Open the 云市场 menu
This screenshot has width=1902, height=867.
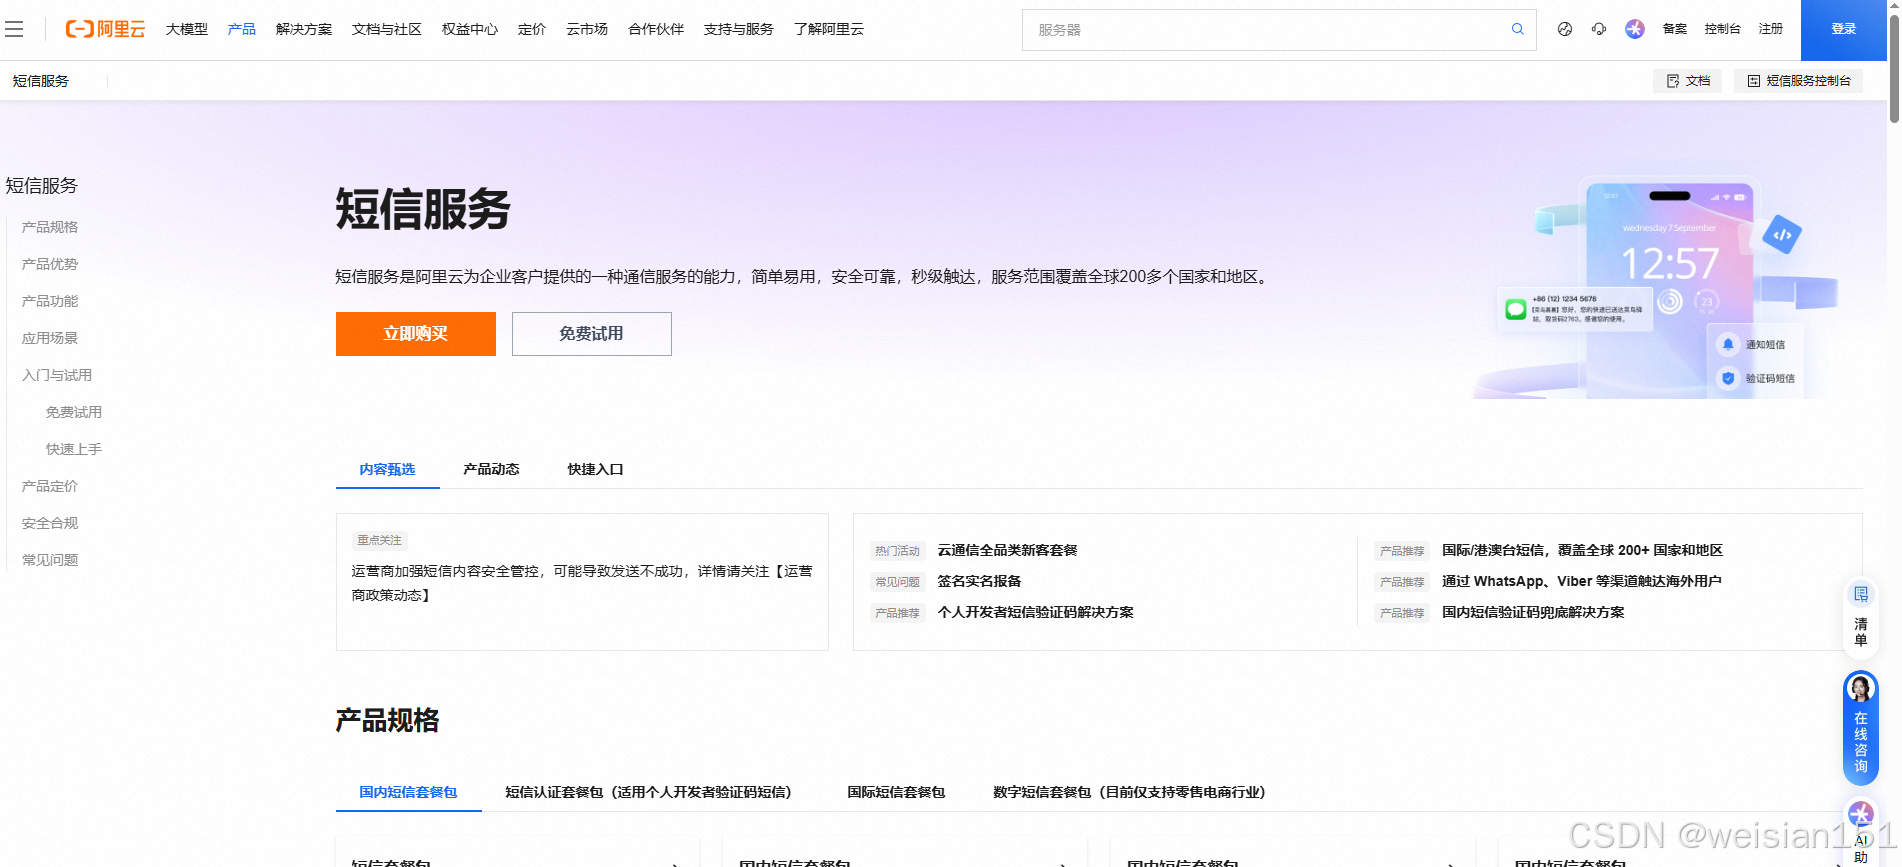587,29
